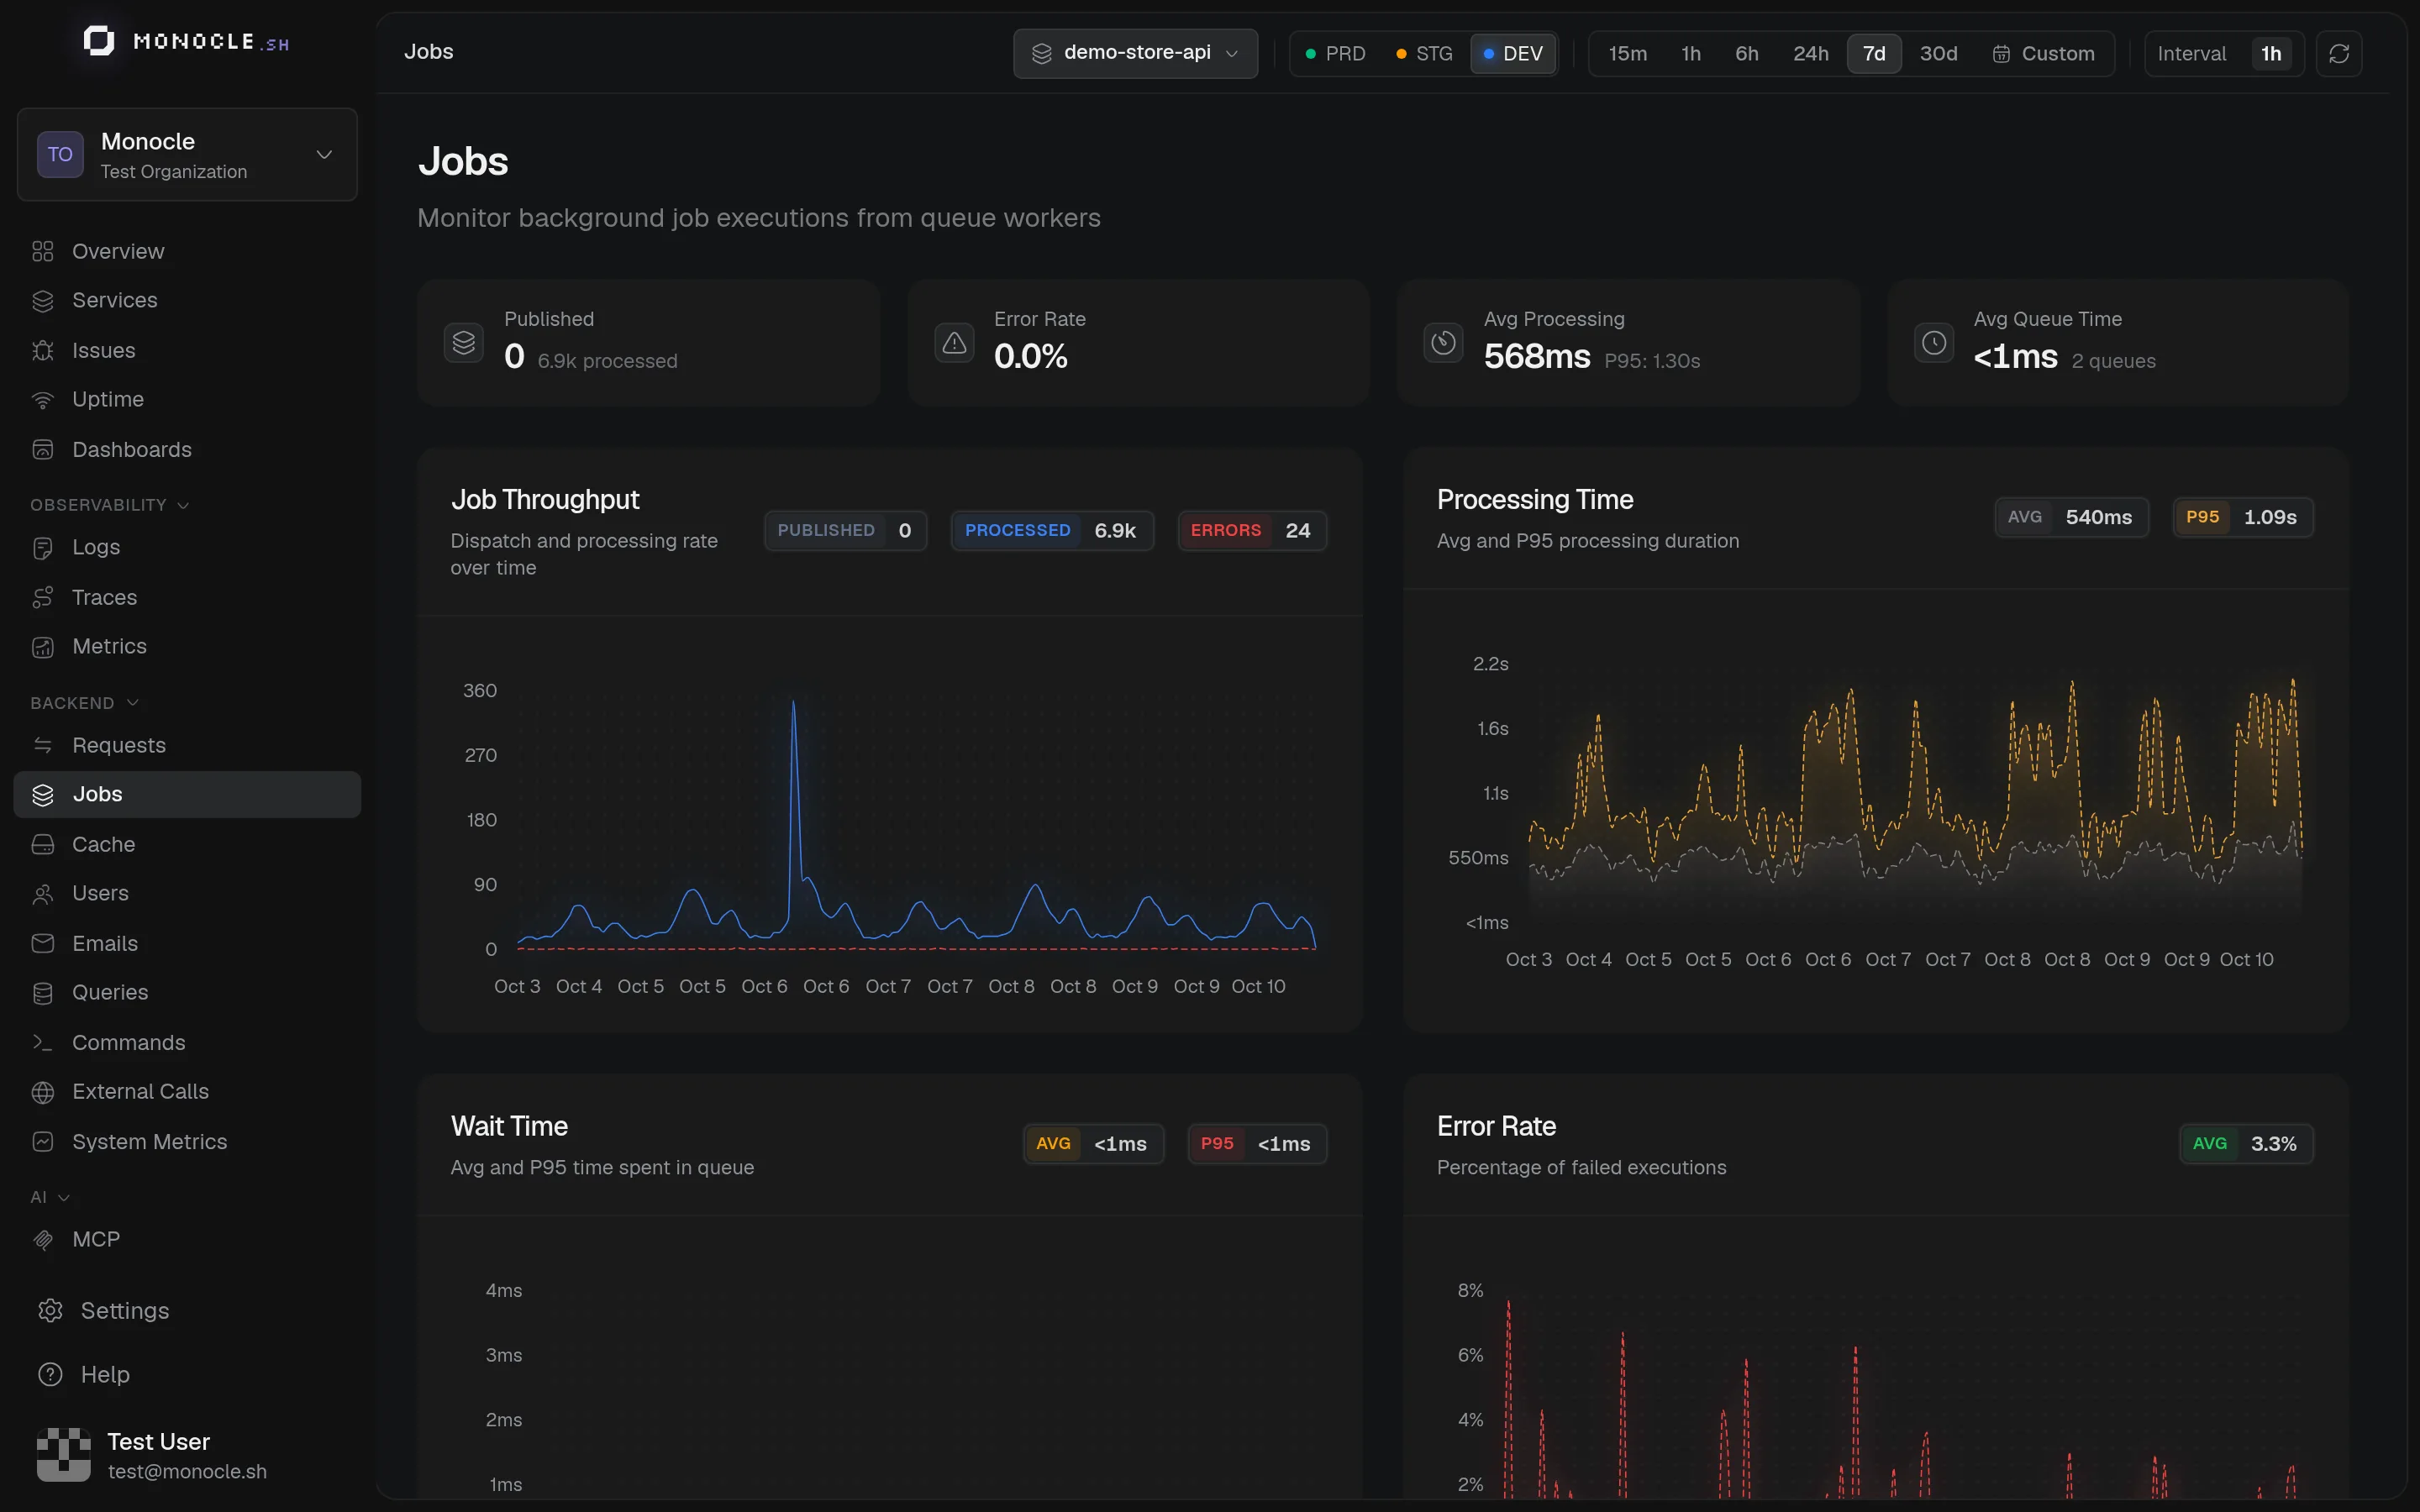This screenshot has width=2420, height=1512.
Task: Set time range to 6h
Action: (1746, 53)
